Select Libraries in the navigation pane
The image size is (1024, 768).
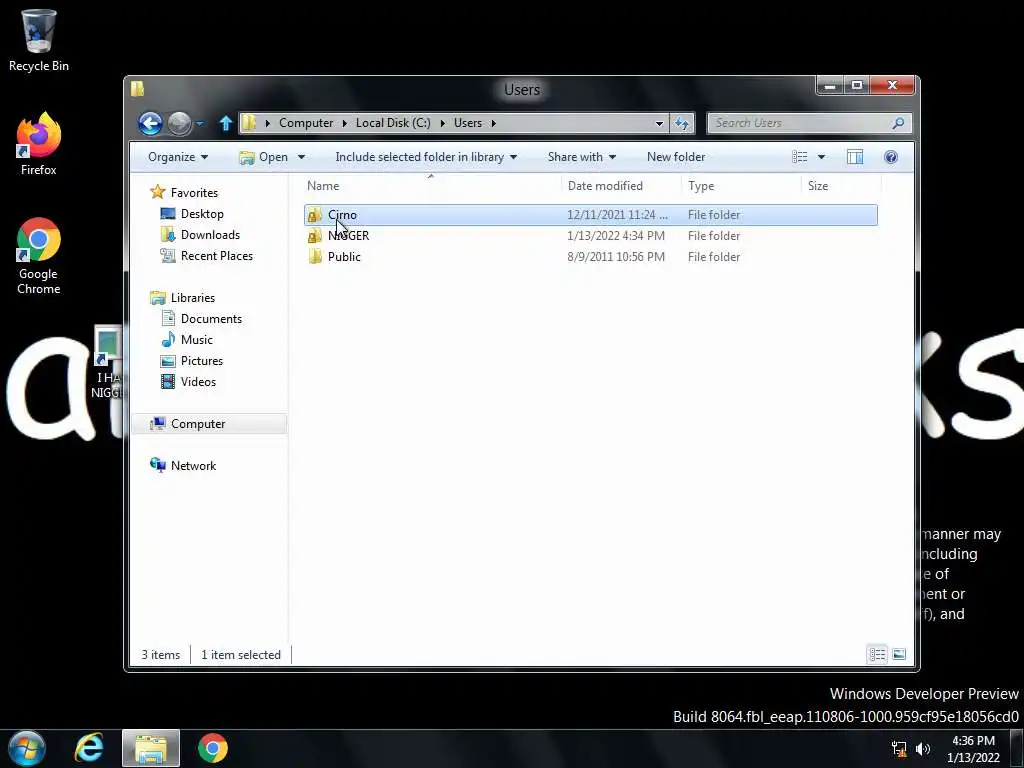pos(193,298)
